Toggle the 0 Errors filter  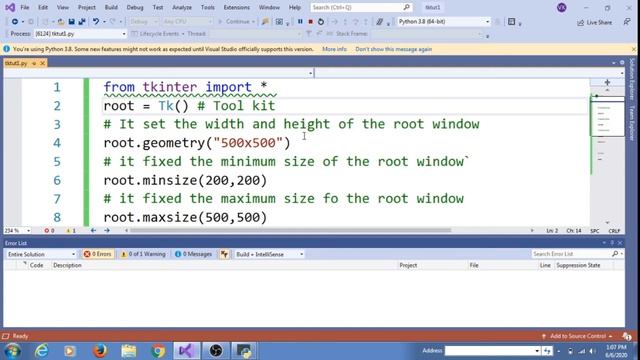pyautogui.click(x=98, y=254)
